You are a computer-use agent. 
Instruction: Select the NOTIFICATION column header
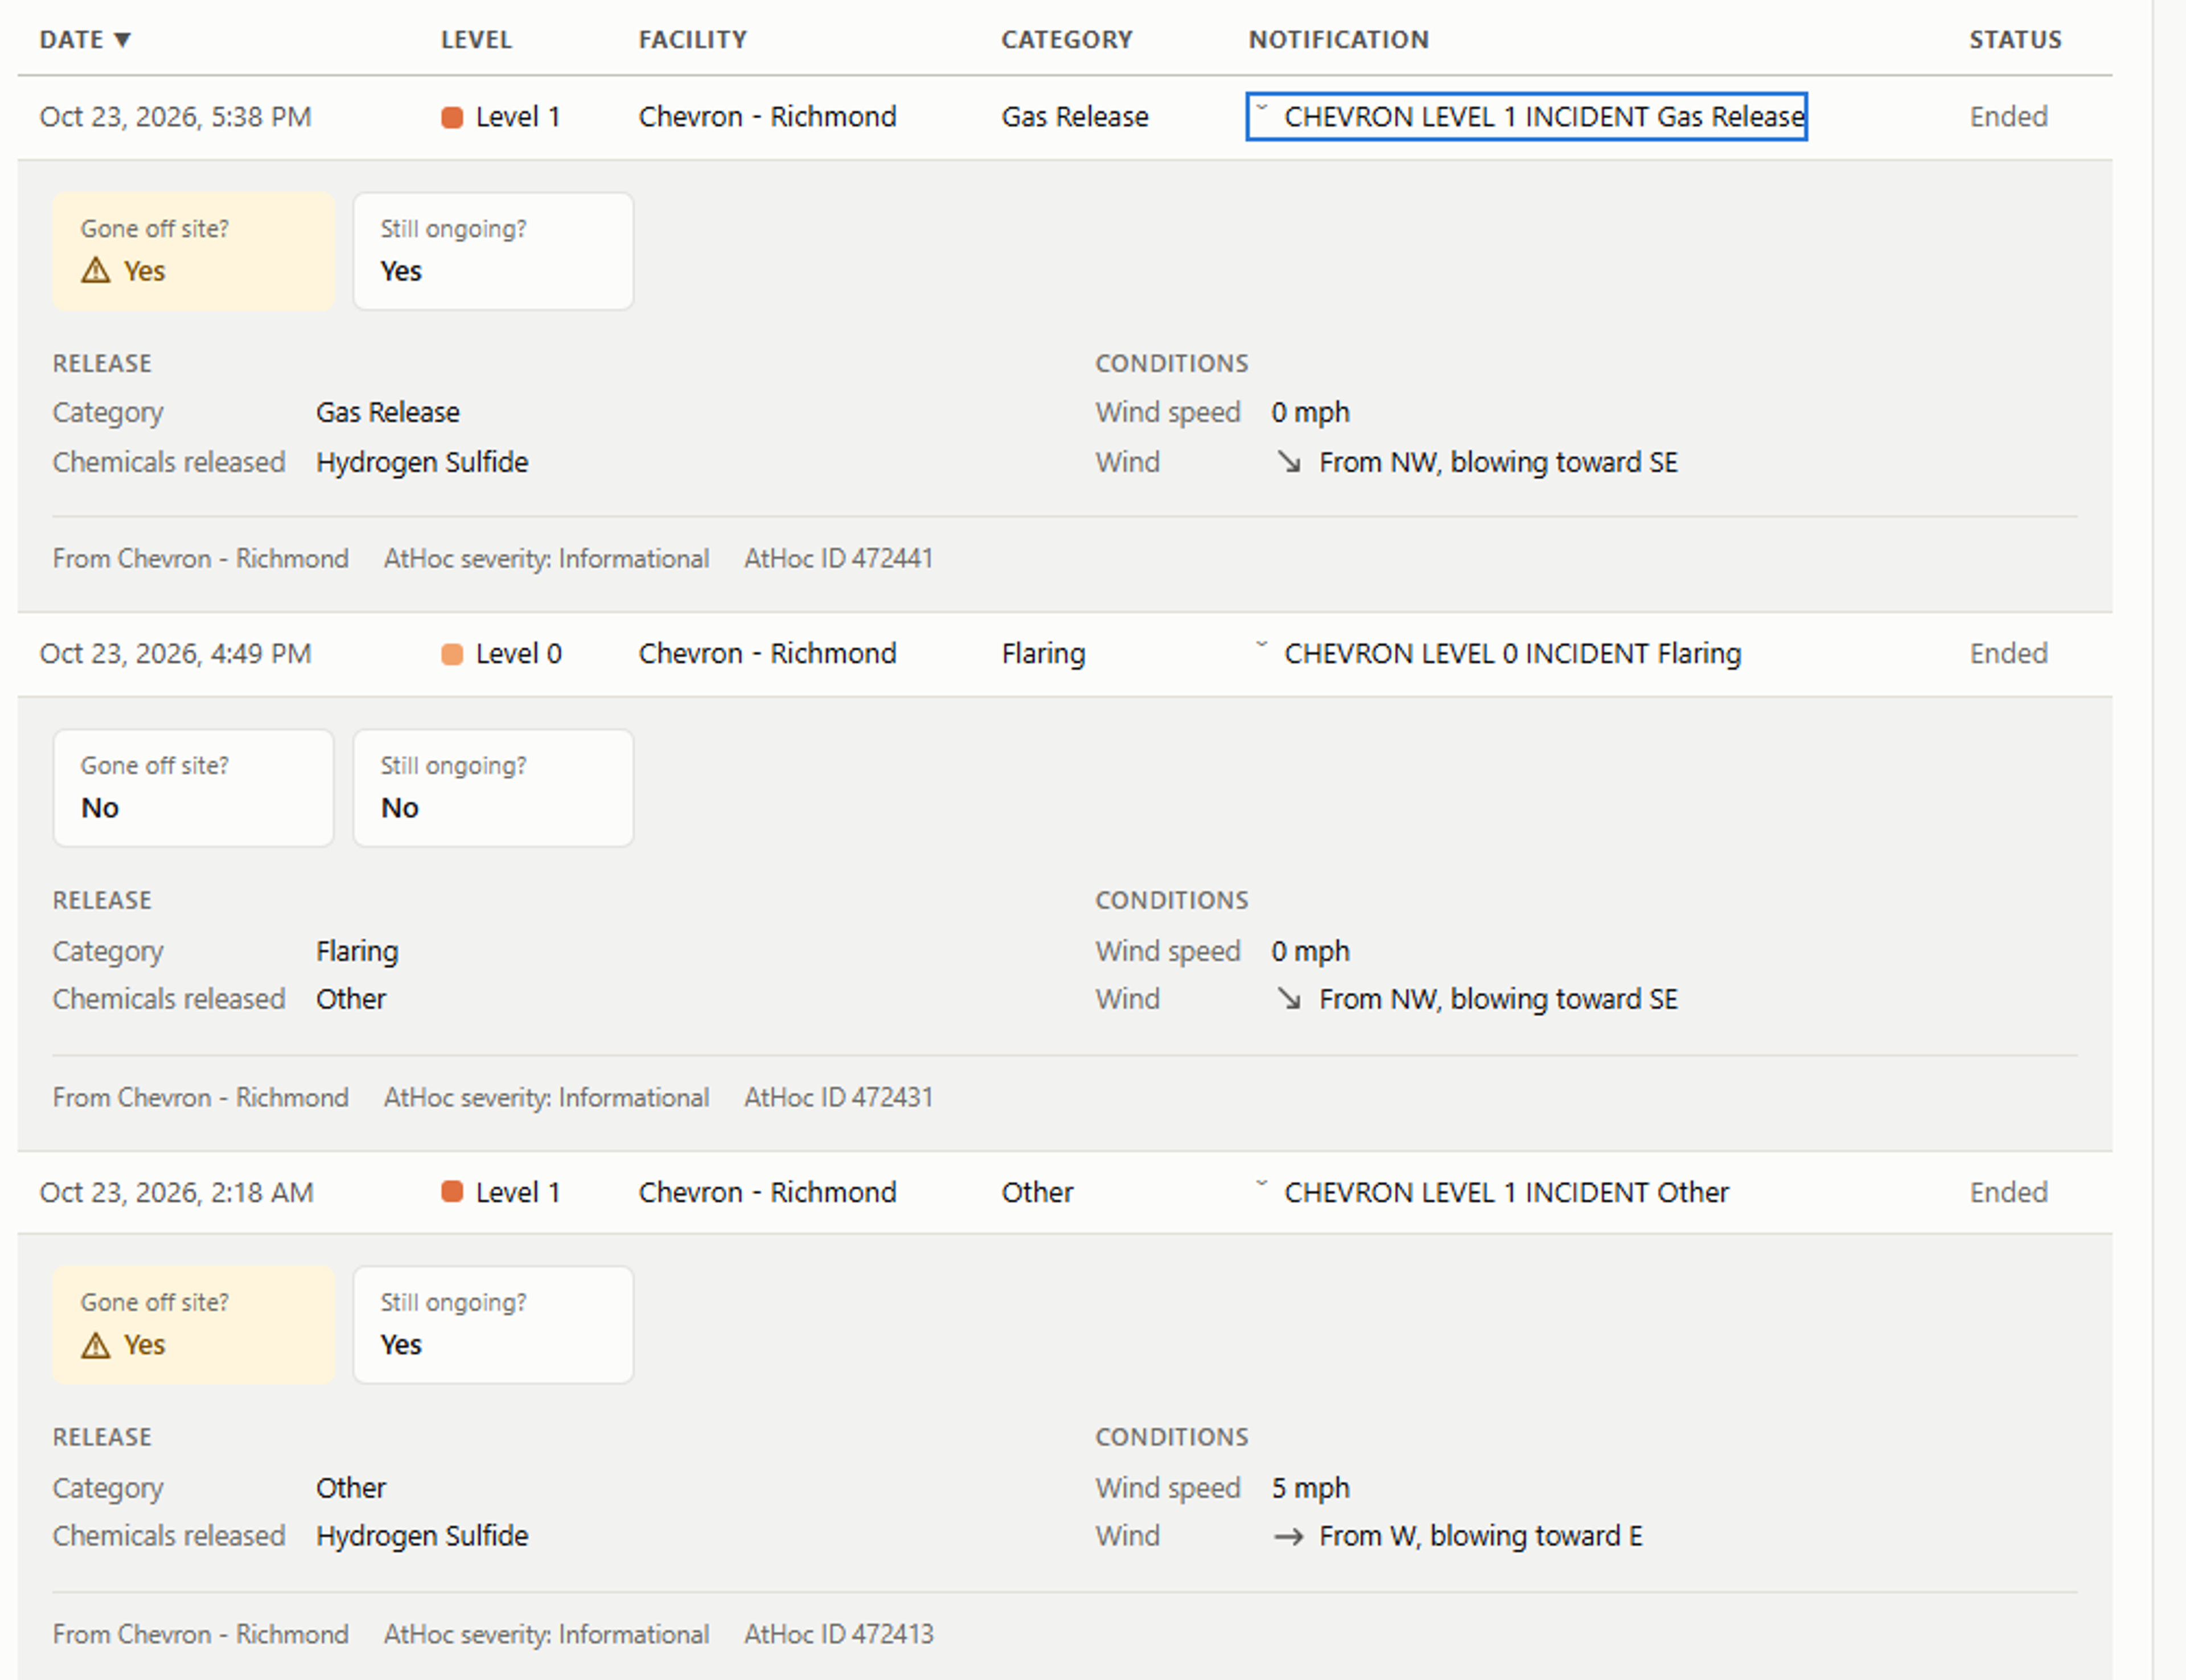(1339, 40)
